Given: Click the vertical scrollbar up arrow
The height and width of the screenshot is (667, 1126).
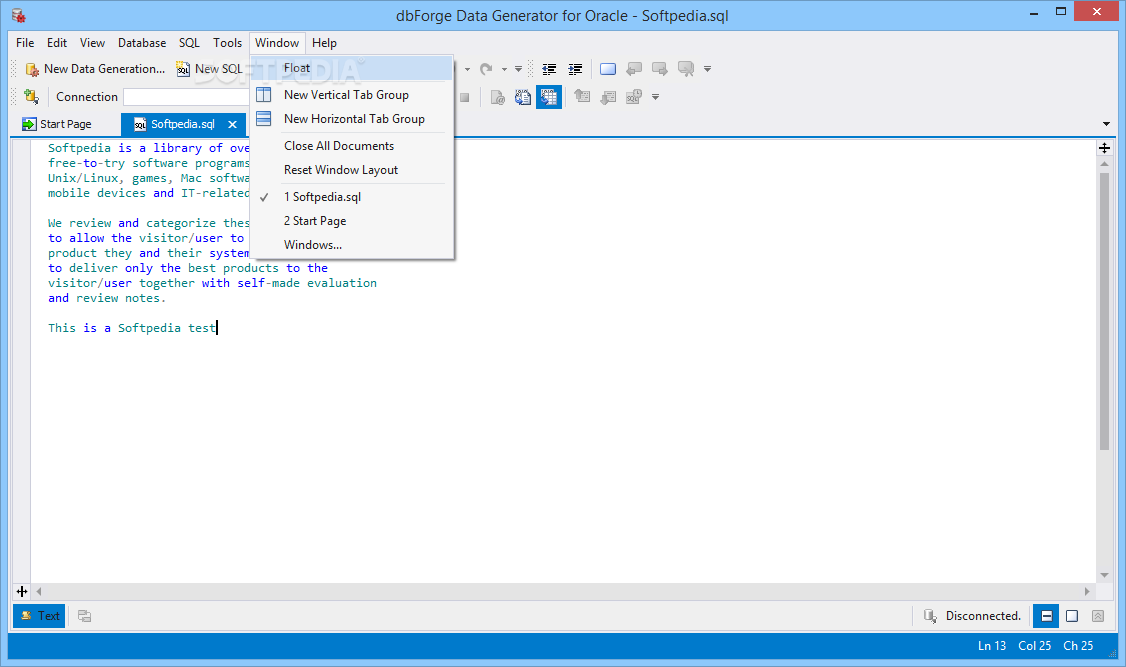Looking at the screenshot, I should 1104,164.
